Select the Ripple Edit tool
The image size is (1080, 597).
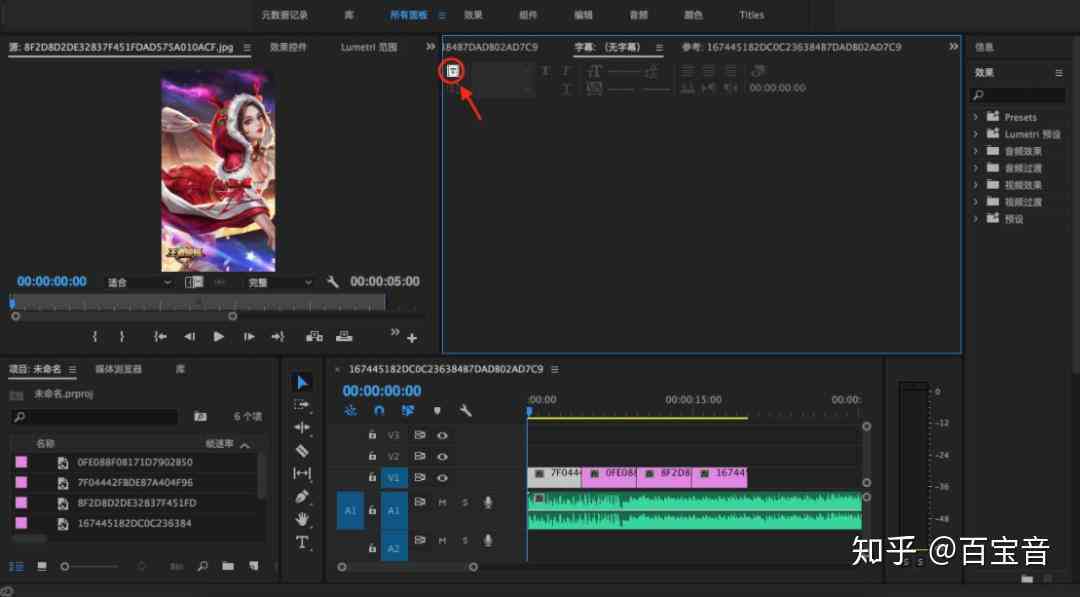[x=302, y=428]
